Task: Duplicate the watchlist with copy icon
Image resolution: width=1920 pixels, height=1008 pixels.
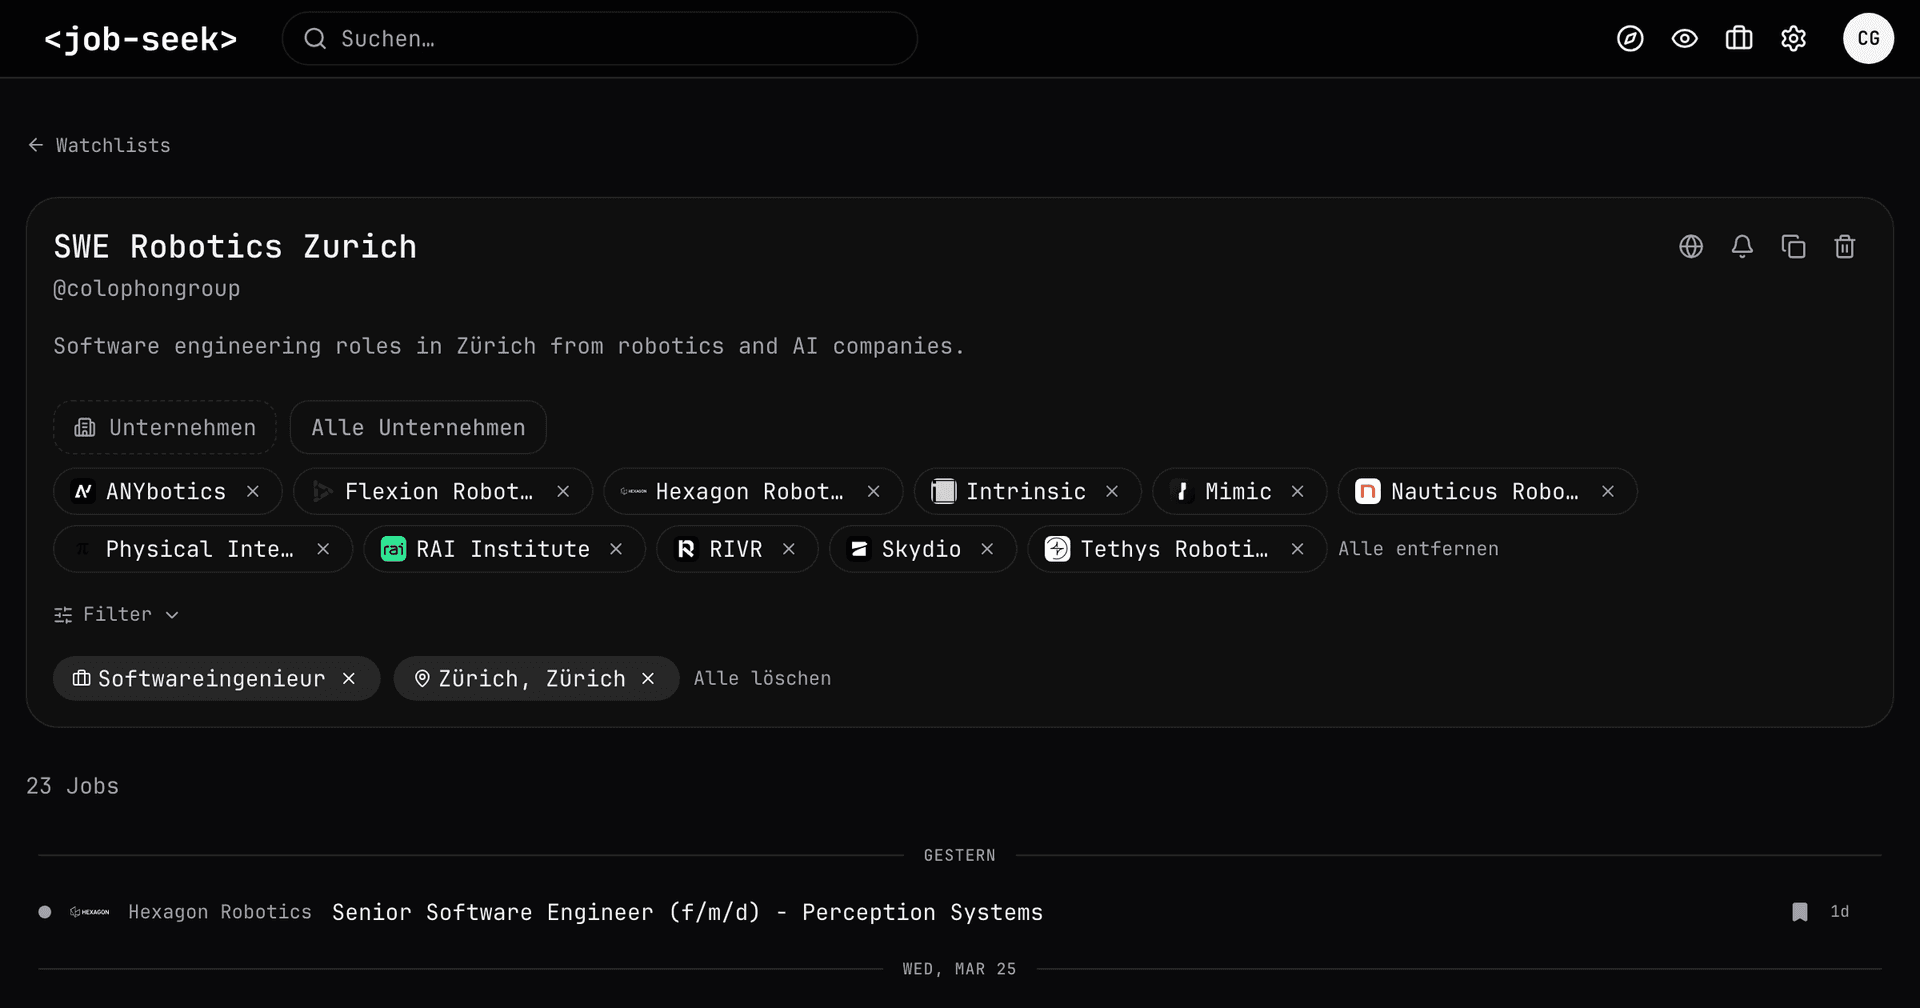Action: [x=1794, y=247]
